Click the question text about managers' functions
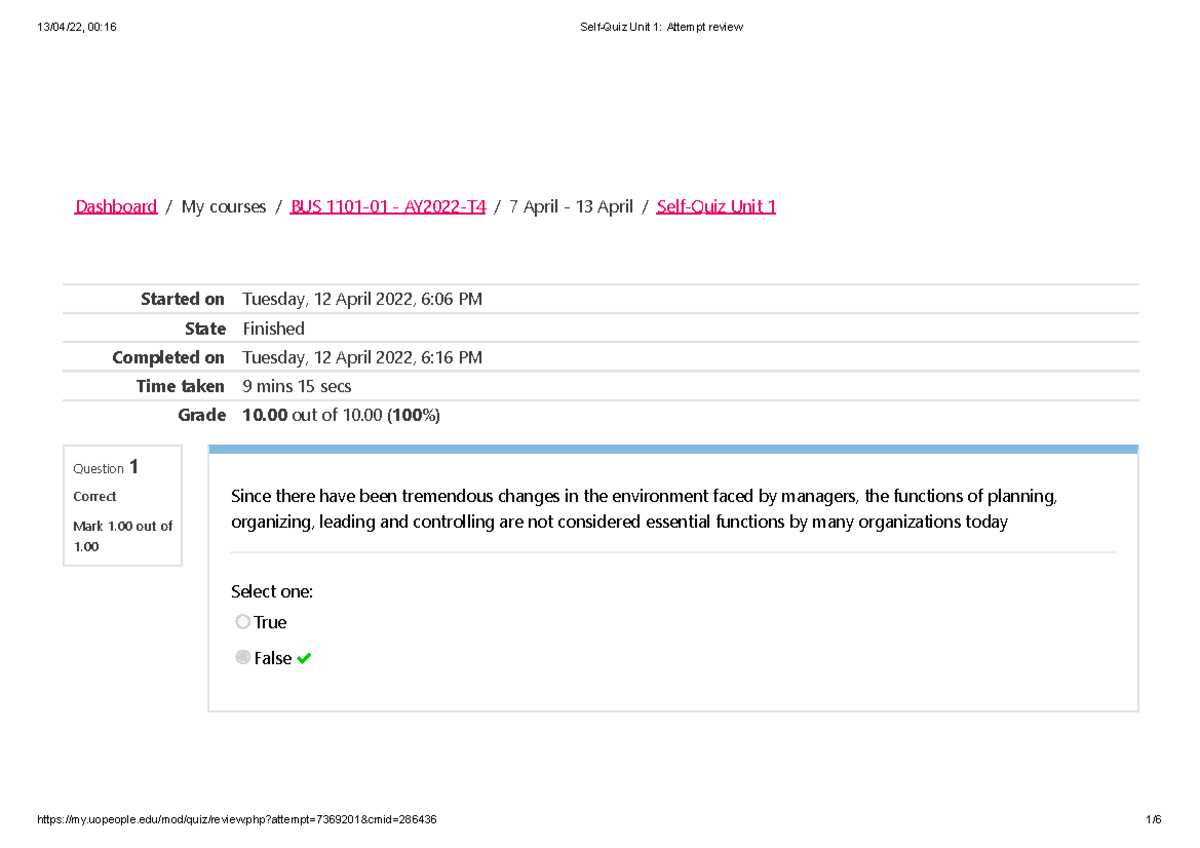 [644, 509]
